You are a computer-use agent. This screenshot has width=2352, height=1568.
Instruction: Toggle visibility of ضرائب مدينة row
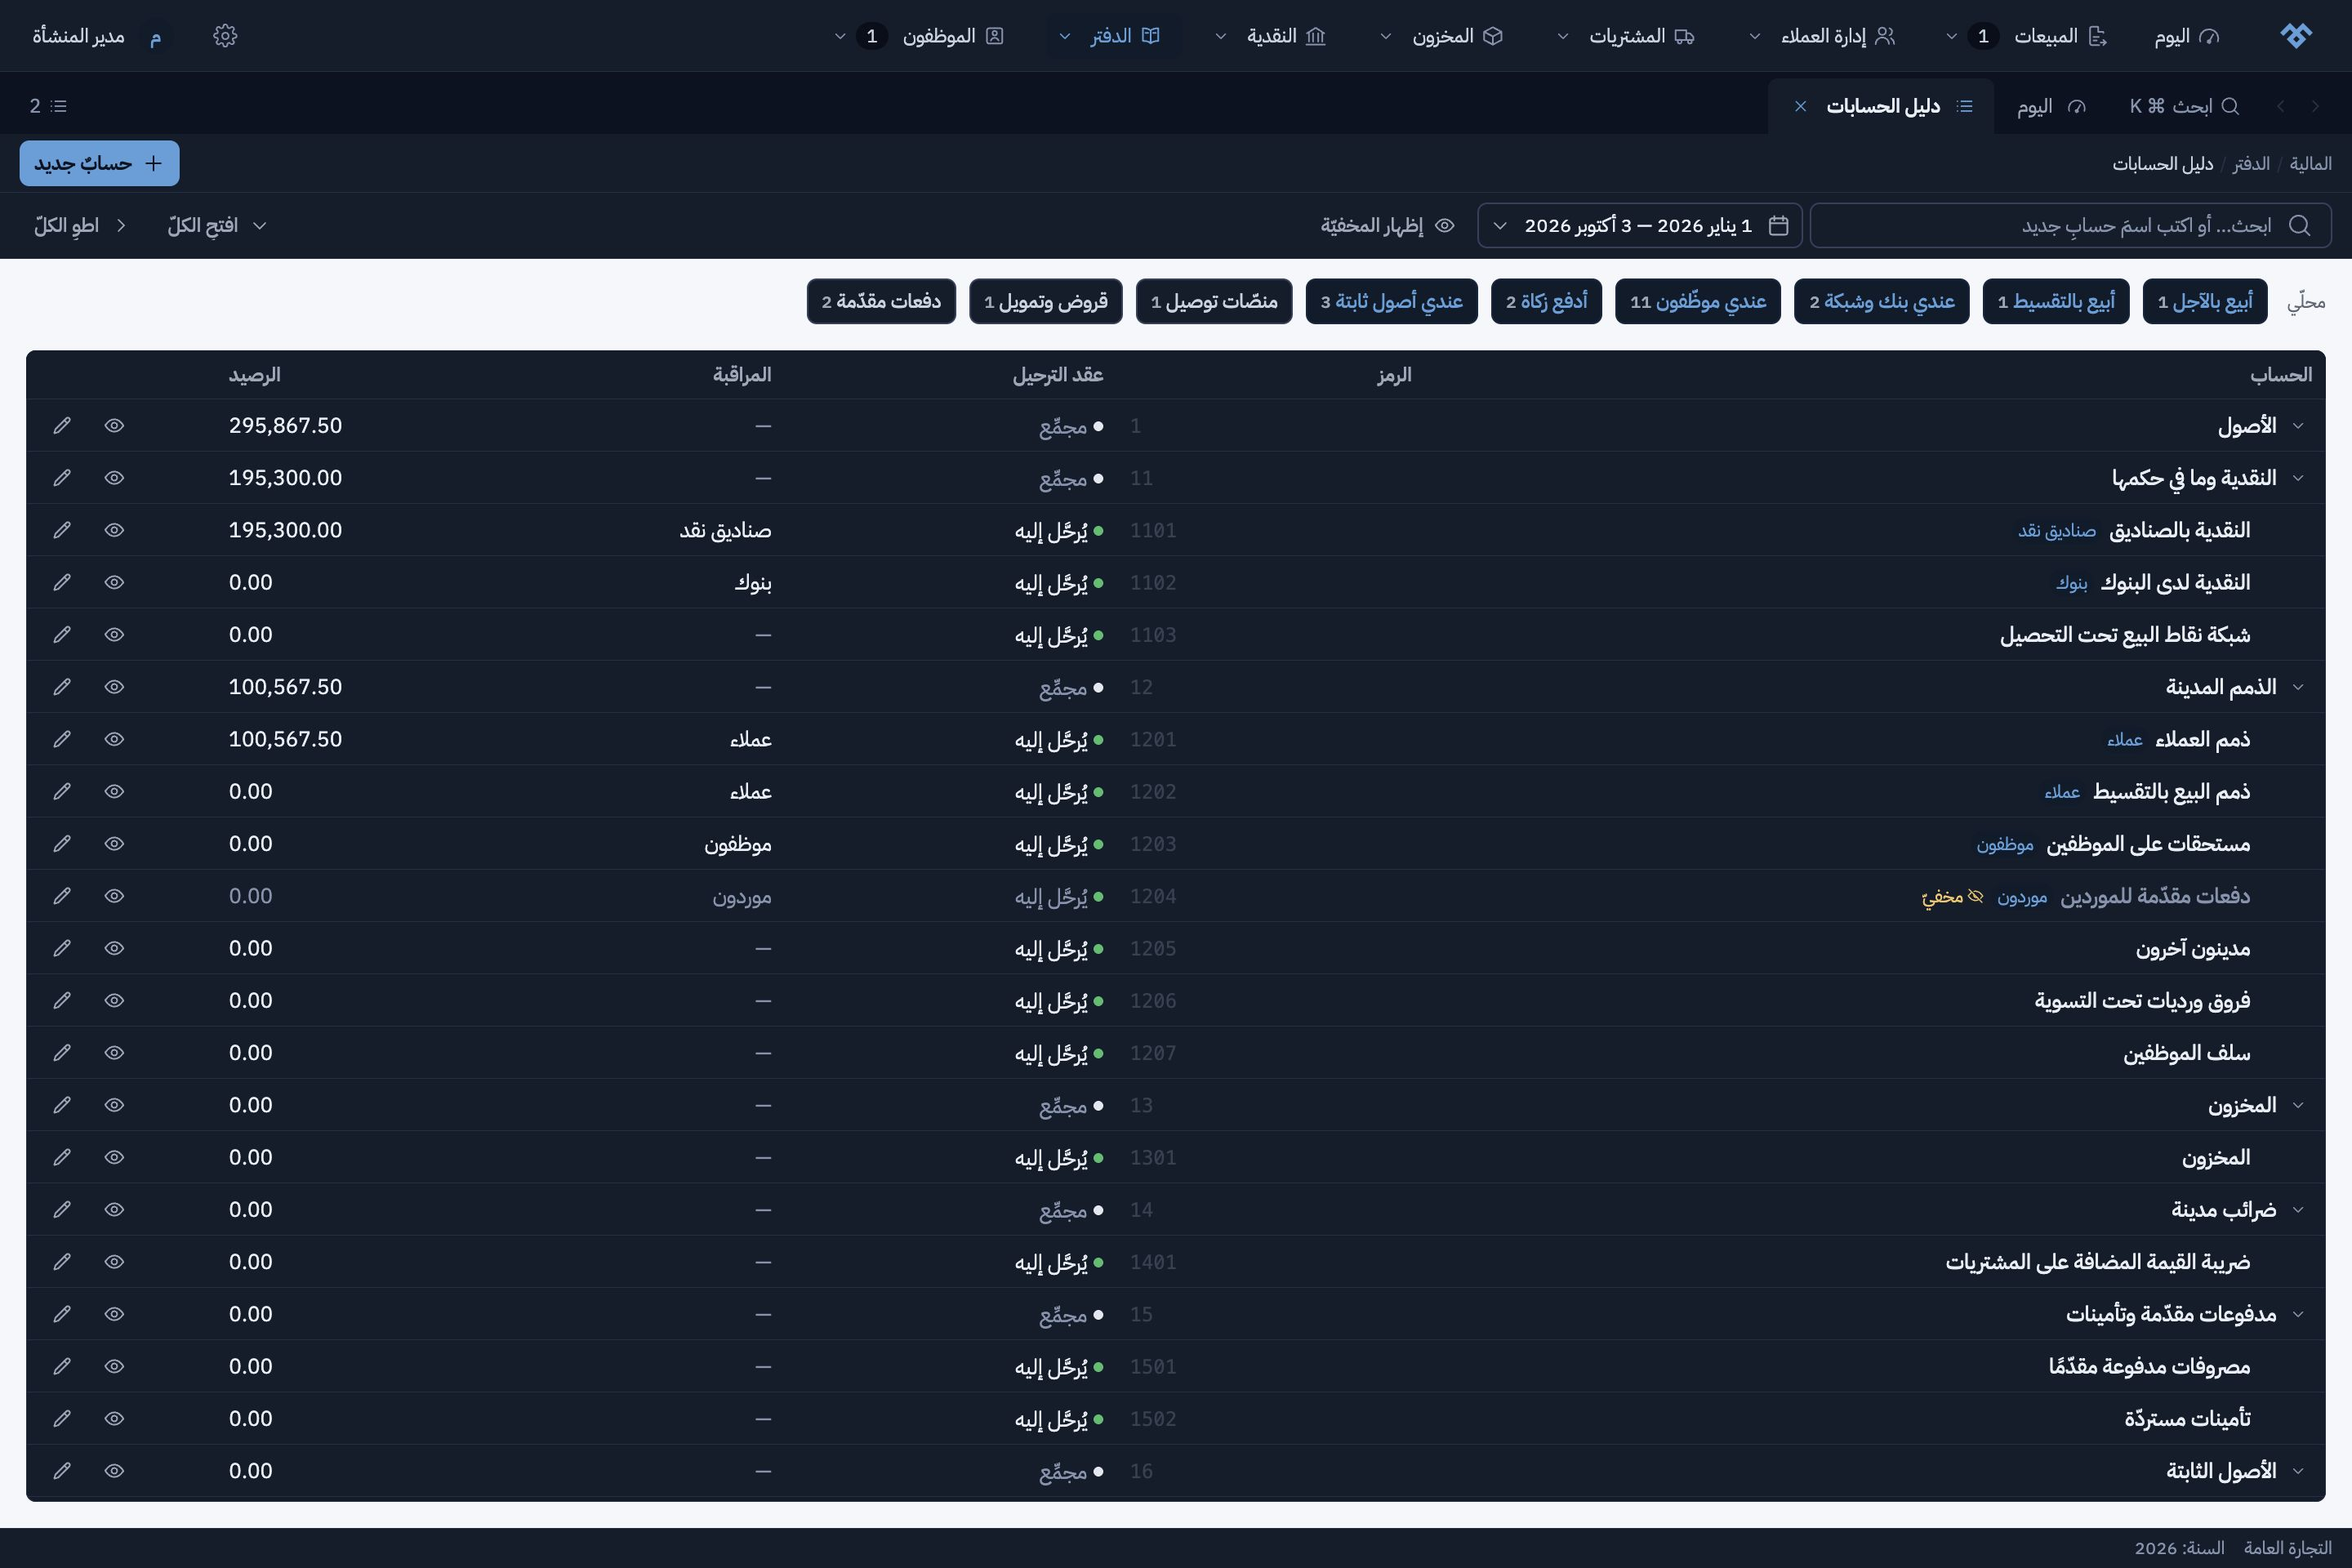coord(114,1209)
